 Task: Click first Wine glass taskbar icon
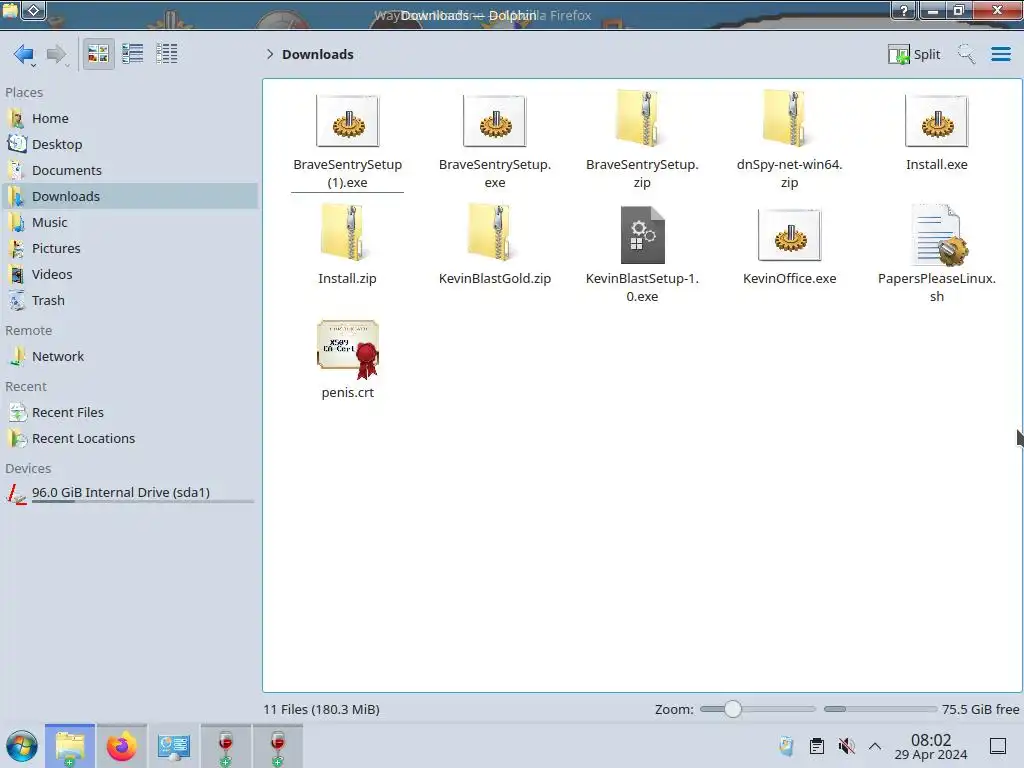[x=225, y=746]
